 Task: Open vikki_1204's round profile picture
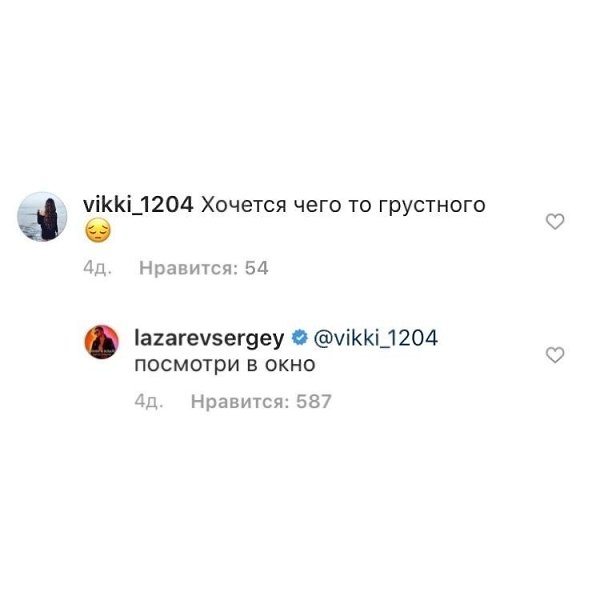click(42, 217)
